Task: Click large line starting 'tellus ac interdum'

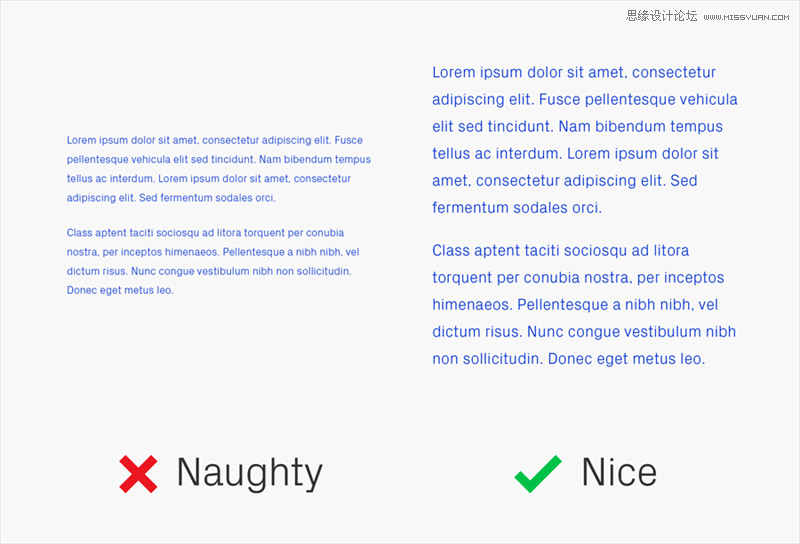Action: click(x=575, y=154)
